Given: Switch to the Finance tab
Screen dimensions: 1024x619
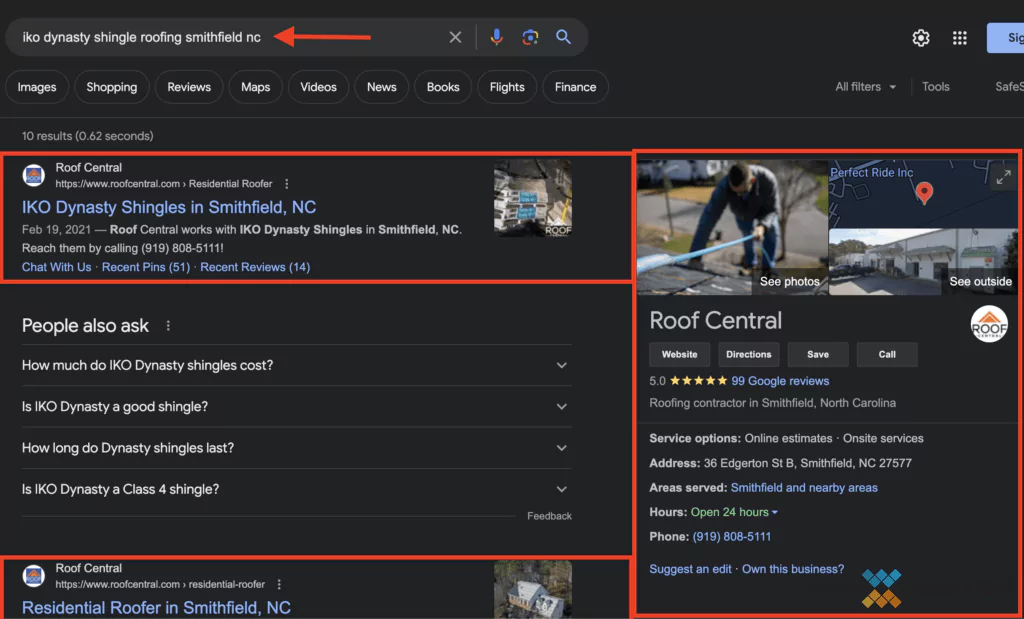Looking at the screenshot, I should 575,87.
